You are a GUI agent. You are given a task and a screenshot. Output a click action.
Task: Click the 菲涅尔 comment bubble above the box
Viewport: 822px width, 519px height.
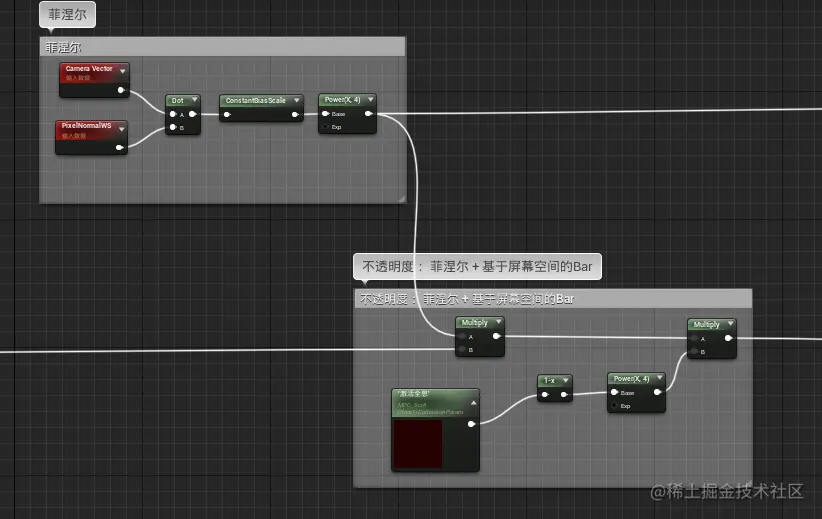click(x=67, y=15)
